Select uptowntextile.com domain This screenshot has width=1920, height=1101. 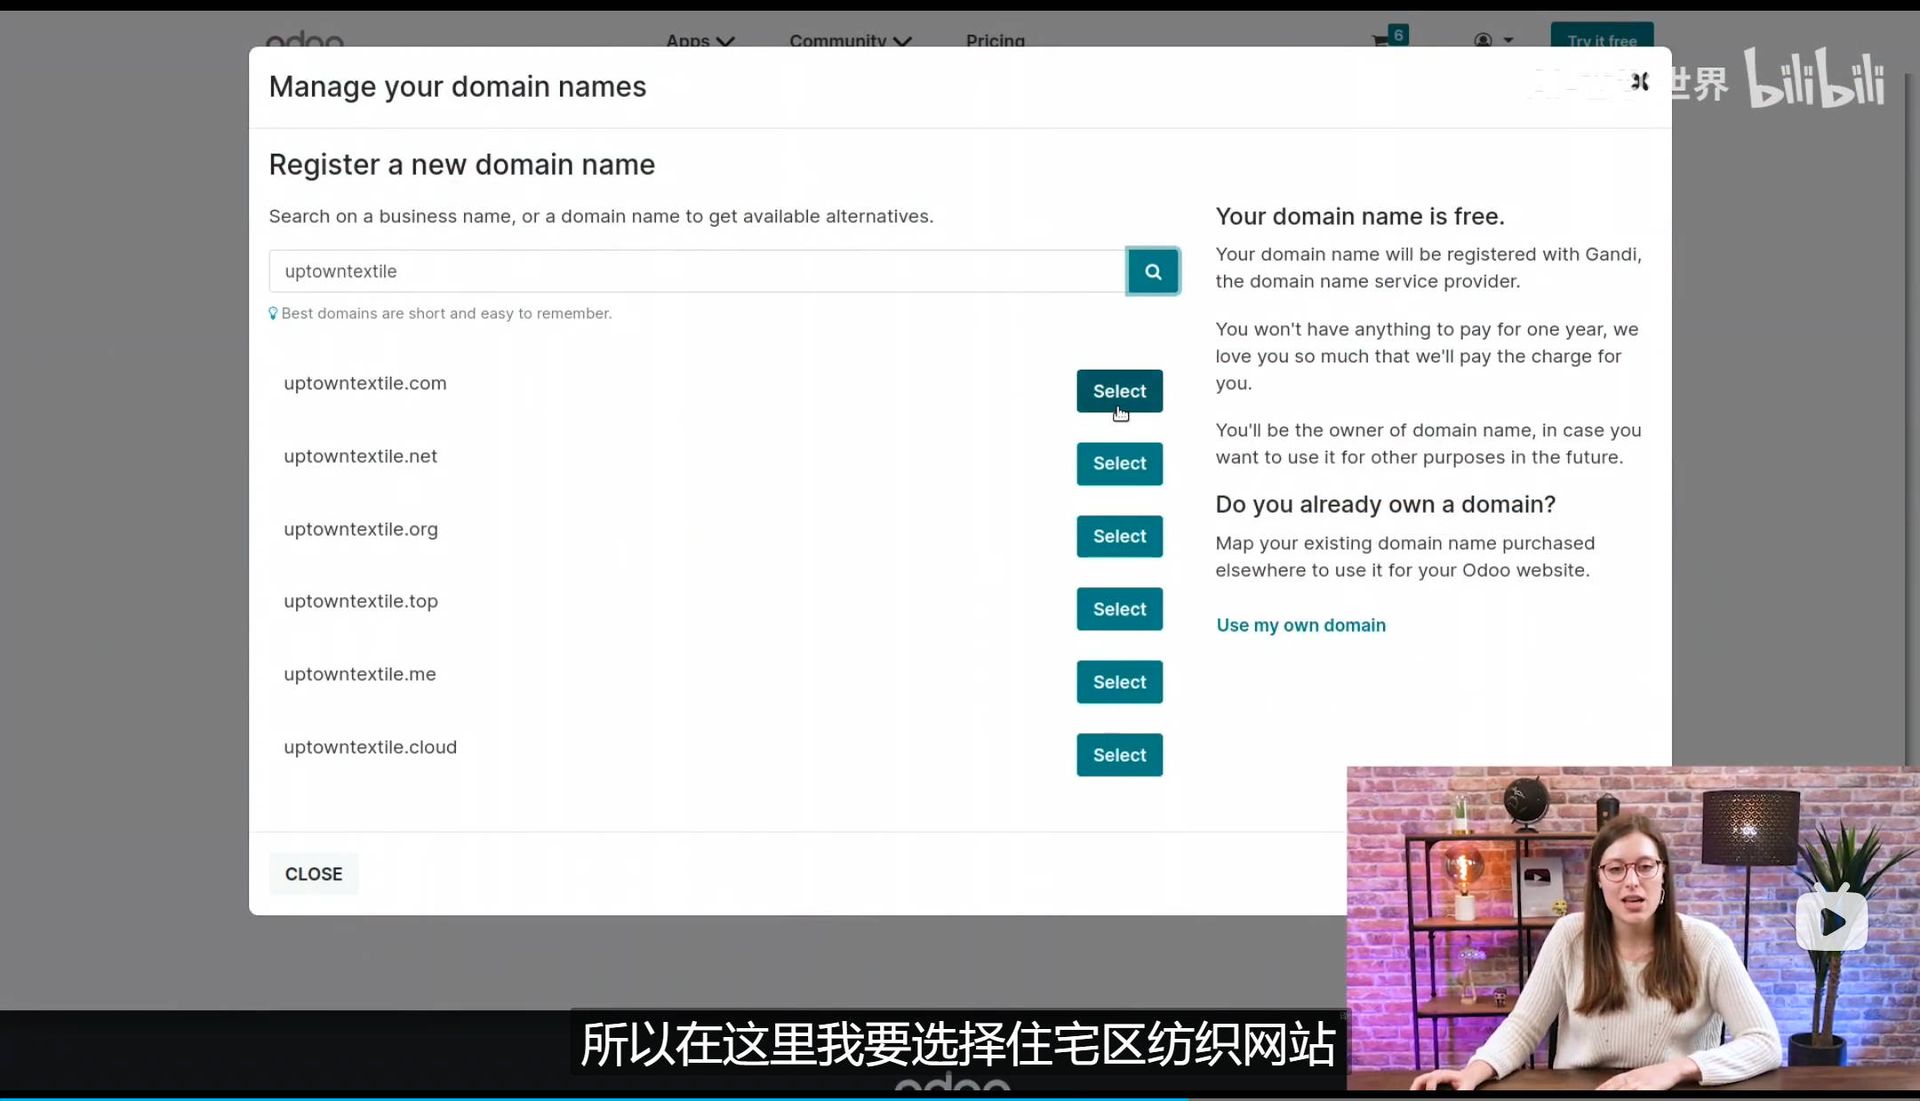(x=1119, y=391)
